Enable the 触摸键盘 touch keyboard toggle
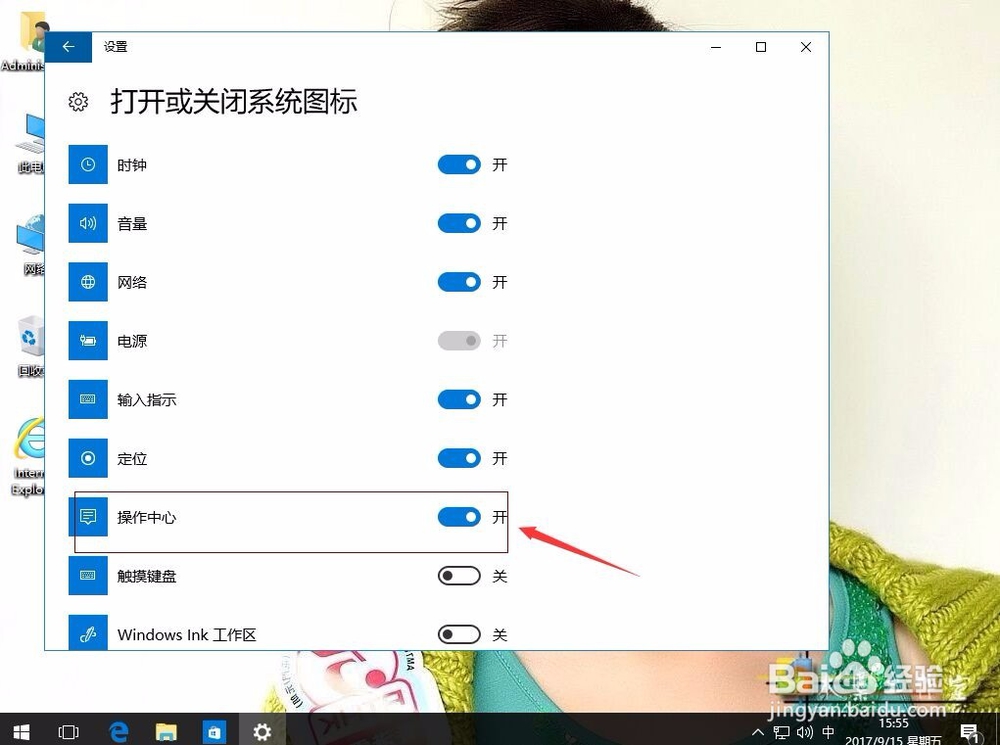 [458, 575]
